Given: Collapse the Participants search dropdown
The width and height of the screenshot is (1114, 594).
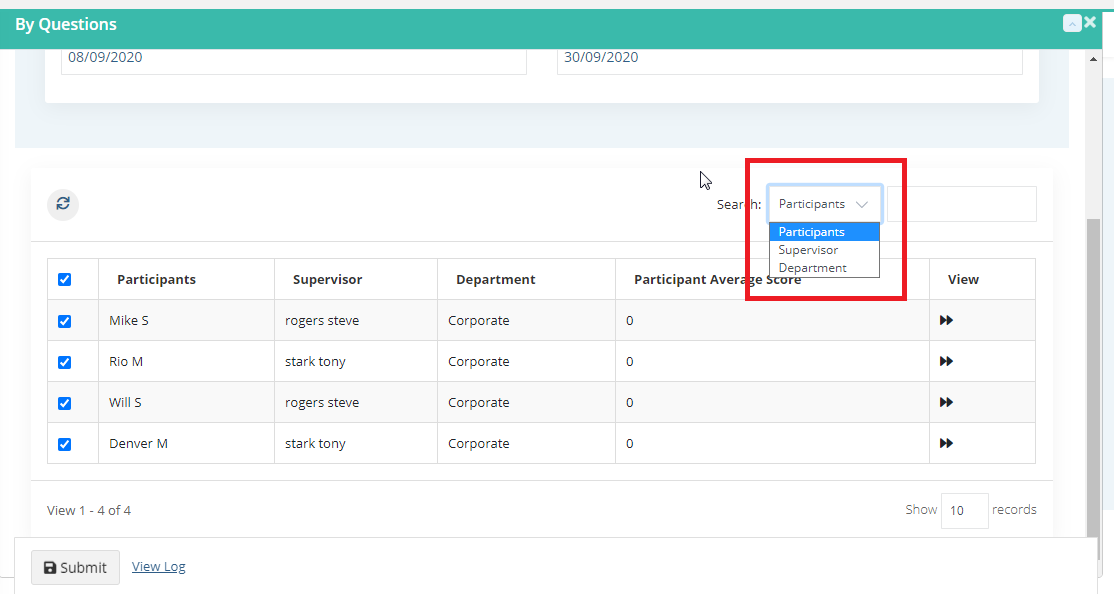Looking at the screenshot, I should [825, 205].
